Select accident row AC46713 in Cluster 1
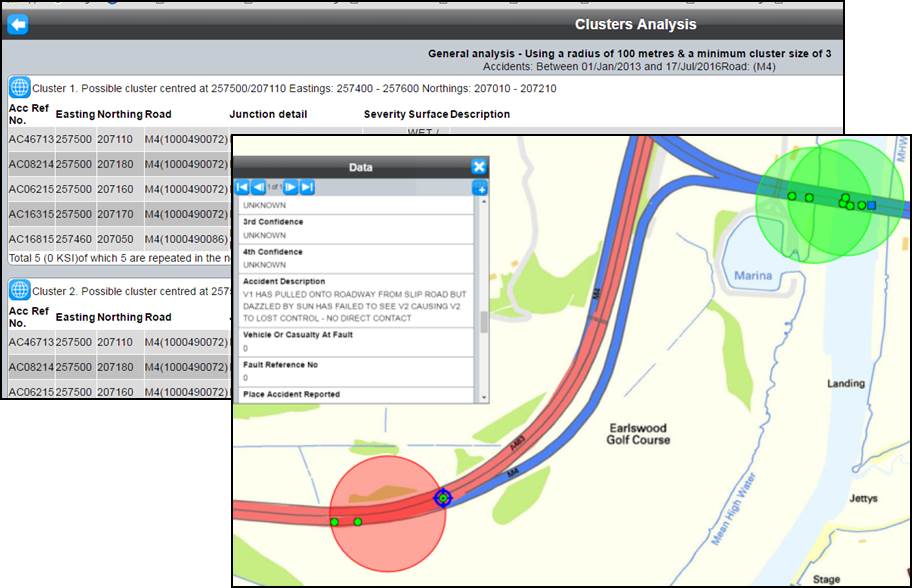912x588 pixels. [x=30, y=139]
